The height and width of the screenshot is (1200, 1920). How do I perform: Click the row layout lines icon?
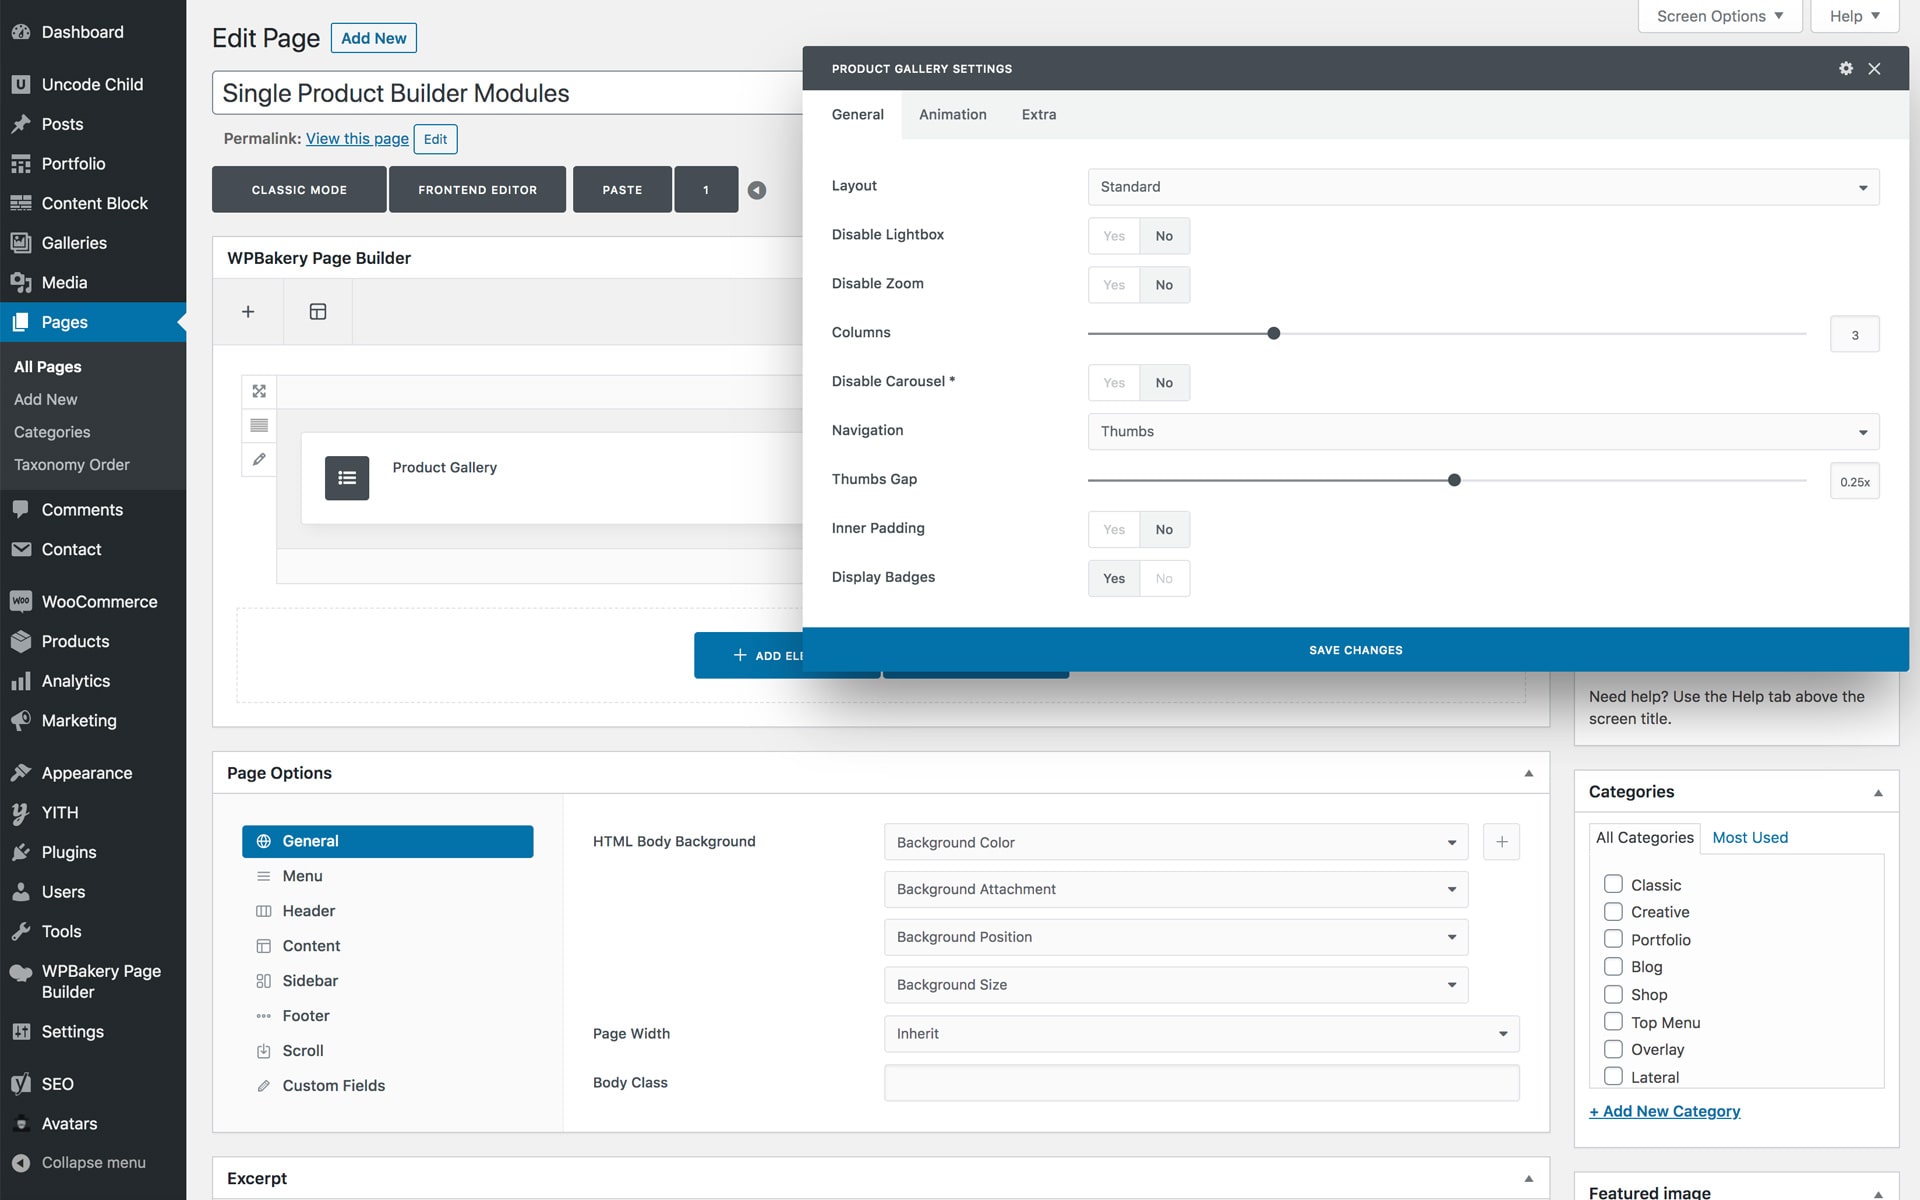coord(259,425)
